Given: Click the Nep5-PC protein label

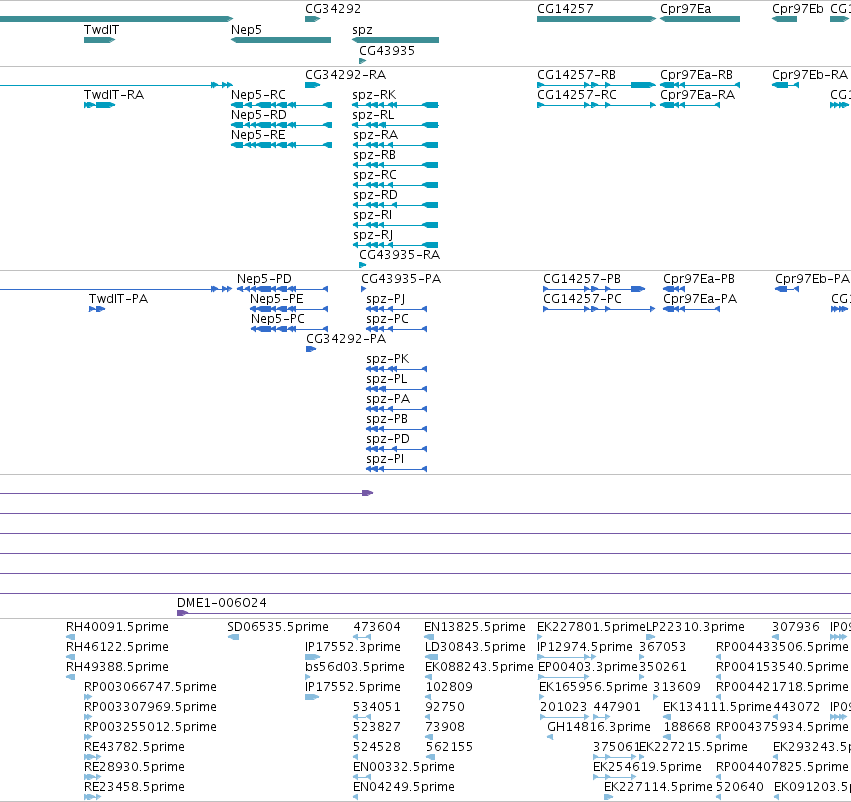Looking at the screenshot, I should tap(278, 319).
